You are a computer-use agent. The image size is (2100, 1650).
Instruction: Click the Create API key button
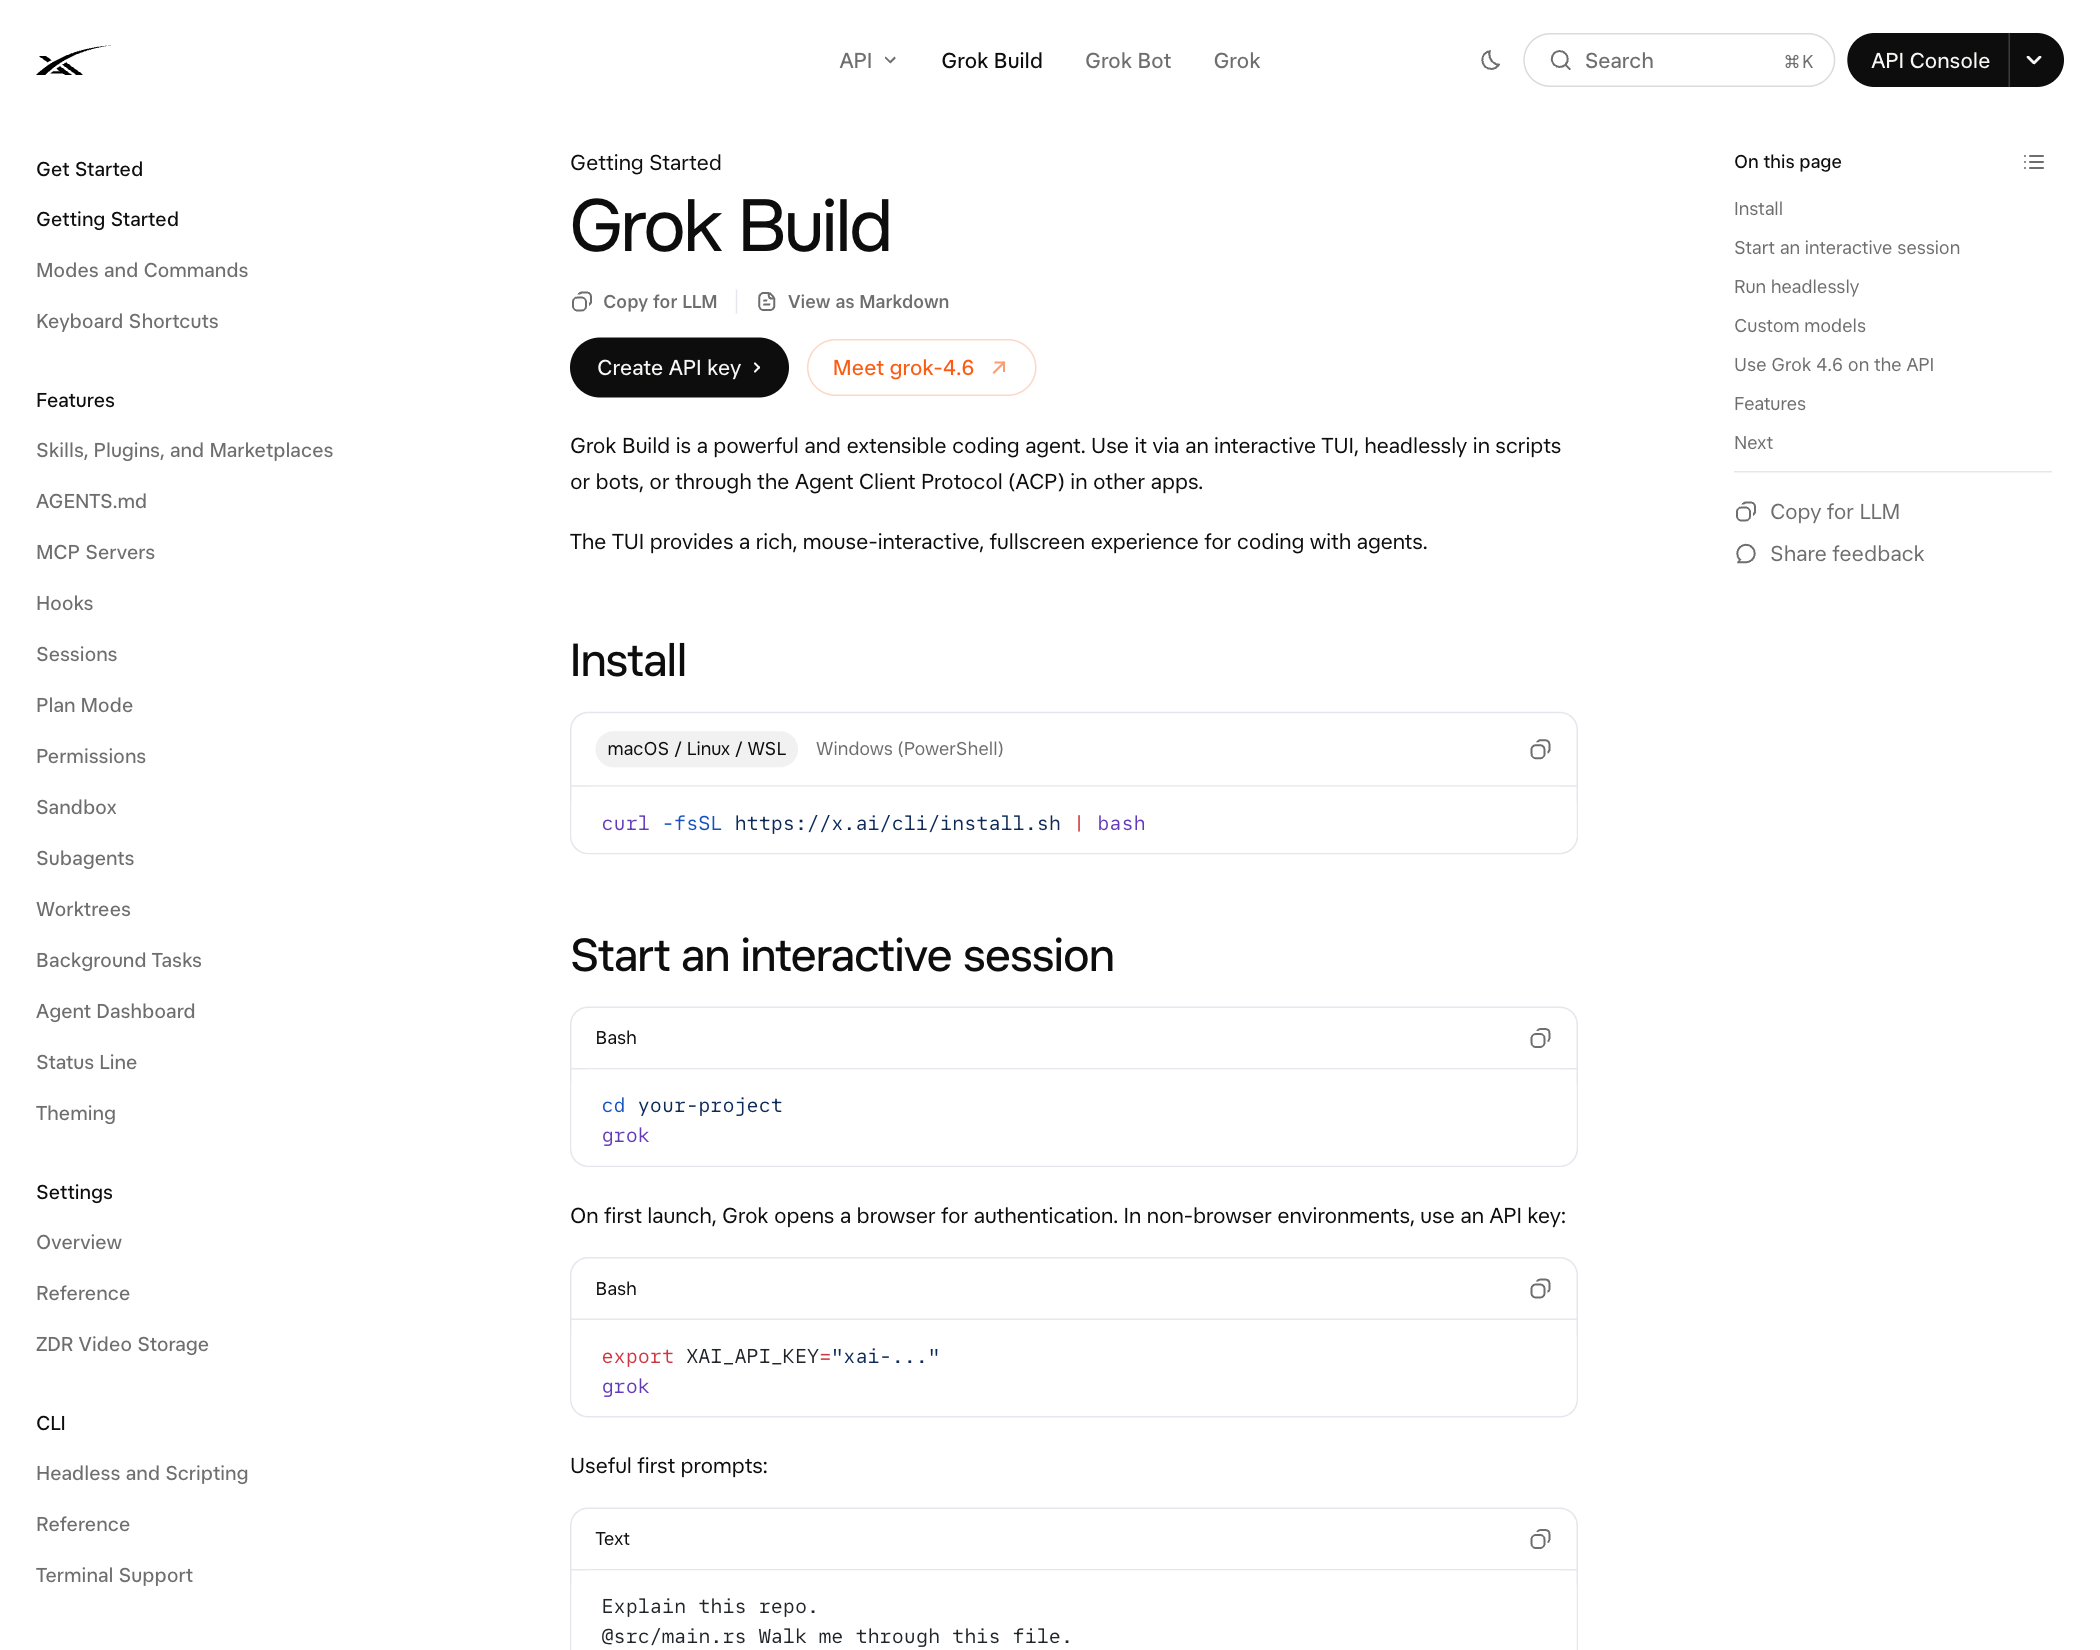click(x=679, y=368)
